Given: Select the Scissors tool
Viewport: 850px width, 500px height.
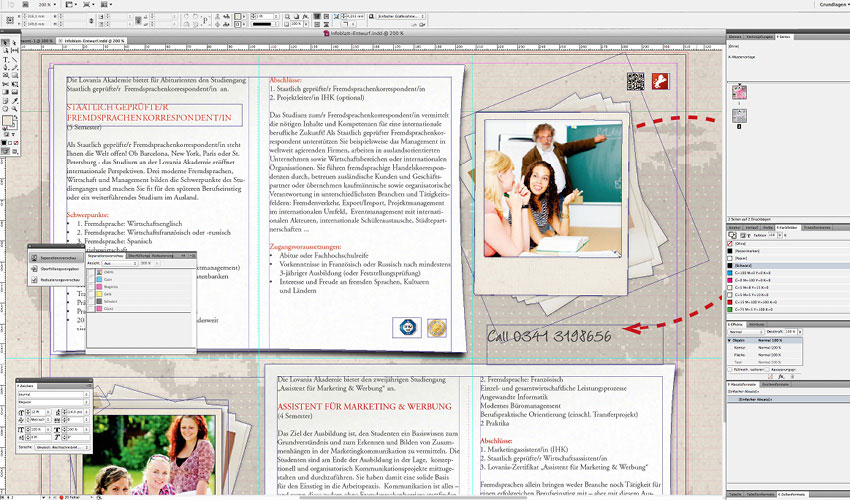Looking at the screenshot, I should pyautogui.click(x=5, y=84).
